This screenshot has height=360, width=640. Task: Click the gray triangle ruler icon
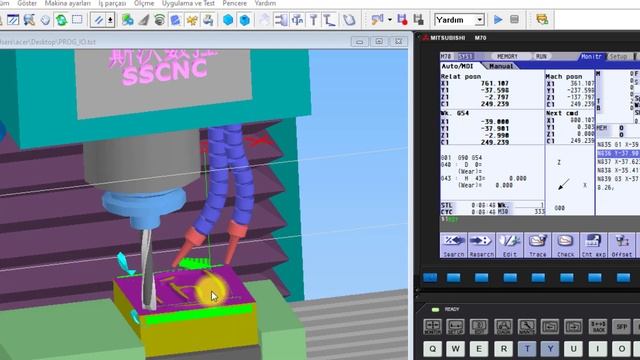click(143, 20)
